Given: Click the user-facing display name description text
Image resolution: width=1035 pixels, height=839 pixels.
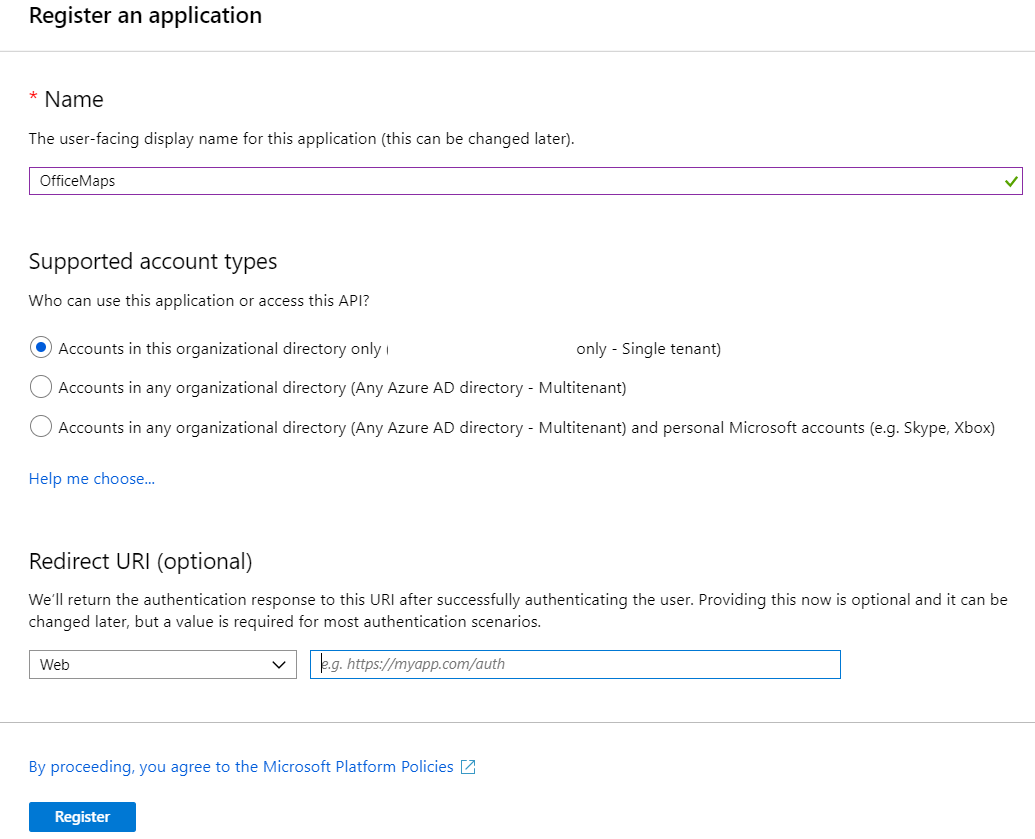Looking at the screenshot, I should [x=302, y=139].
